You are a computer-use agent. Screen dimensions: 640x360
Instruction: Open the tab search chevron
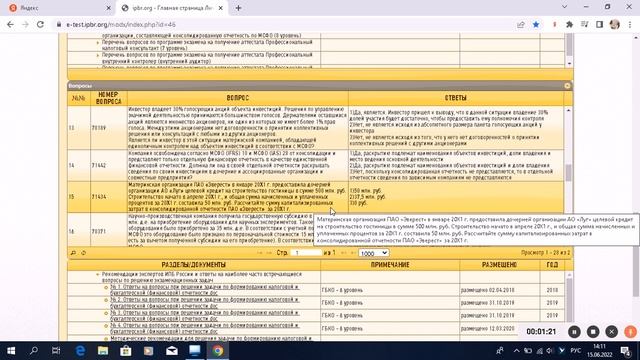[x=564, y=7]
